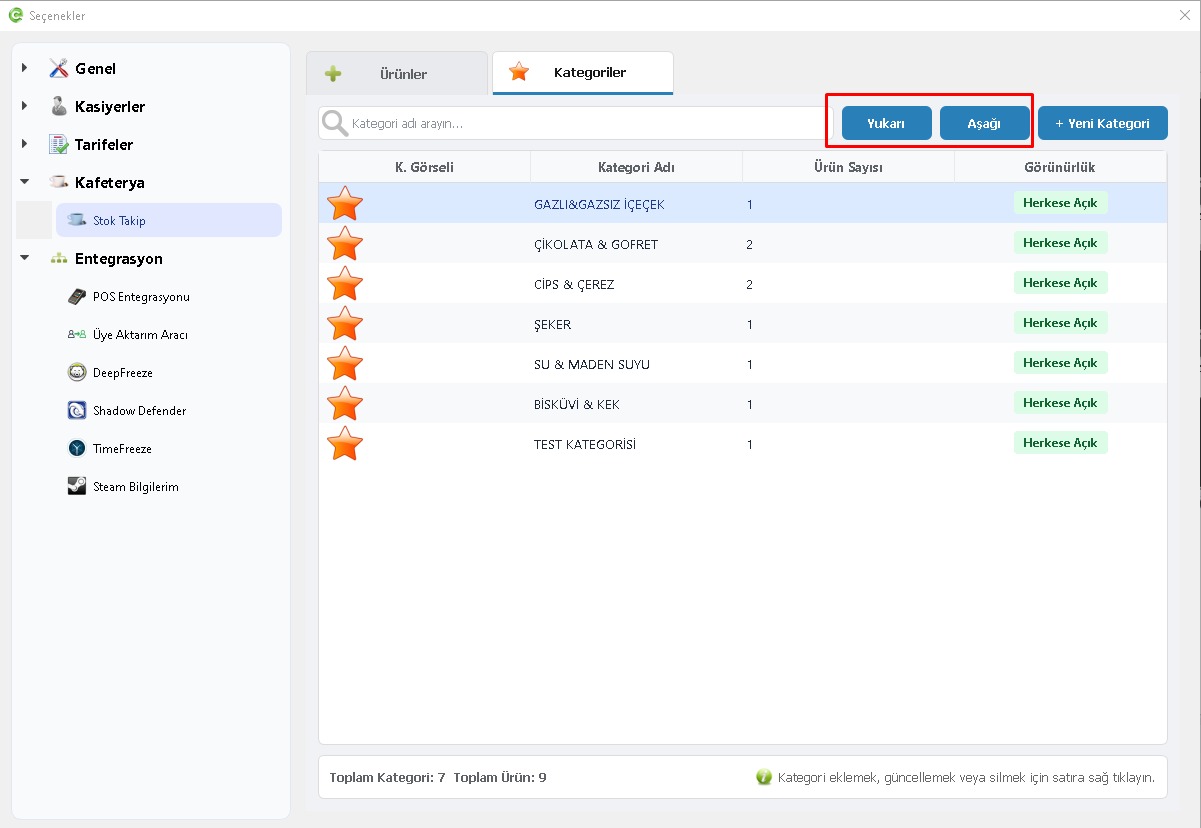
Task: Switch to the Ürünler tab
Action: (397, 73)
